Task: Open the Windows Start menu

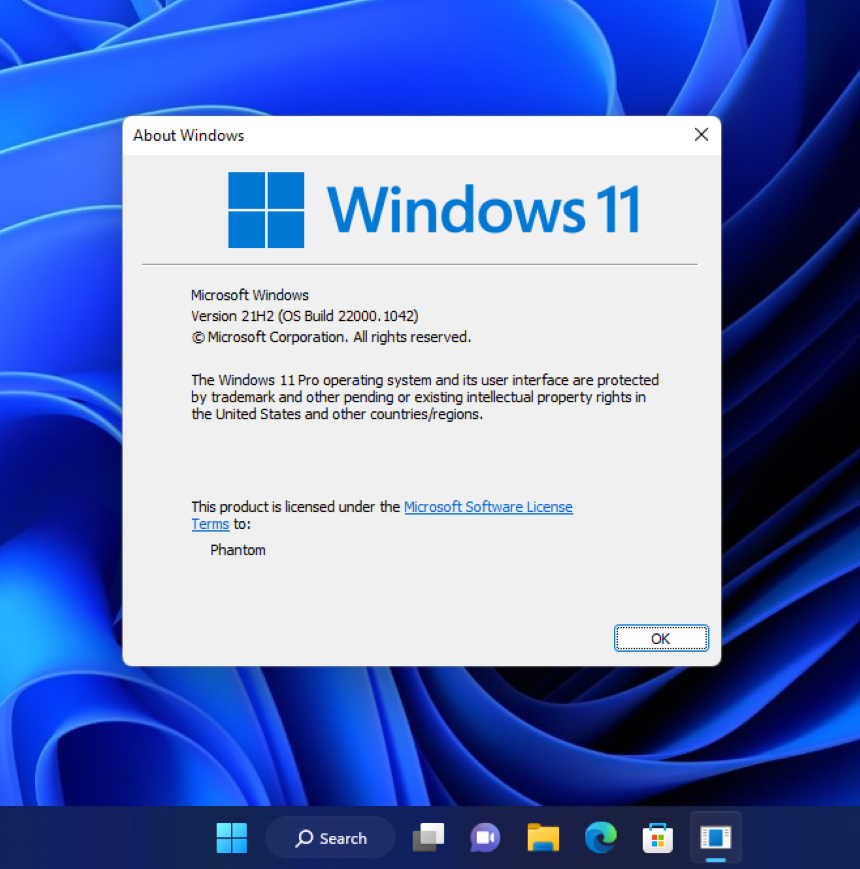Action: point(232,837)
